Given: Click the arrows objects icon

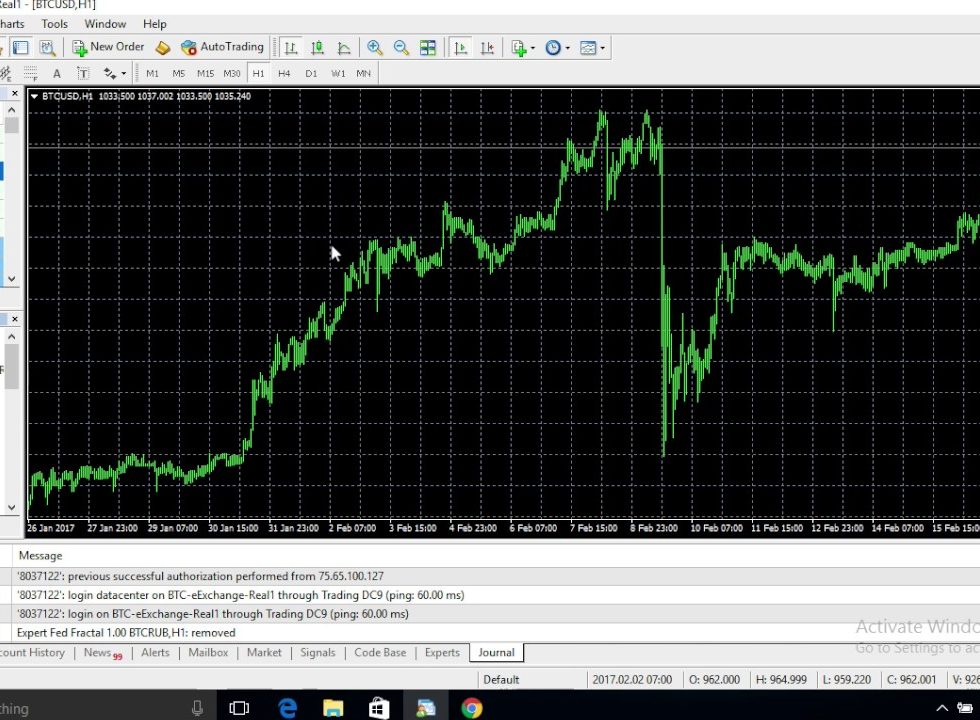Looking at the screenshot, I should coord(109,74).
